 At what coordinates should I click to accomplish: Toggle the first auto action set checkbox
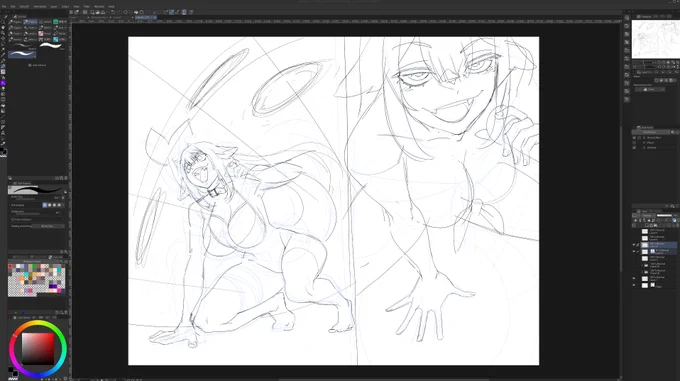(634, 137)
